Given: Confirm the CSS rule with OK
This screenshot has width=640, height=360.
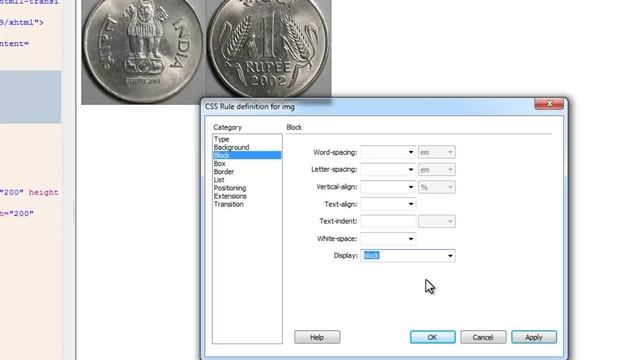Looking at the screenshot, I should [433, 337].
